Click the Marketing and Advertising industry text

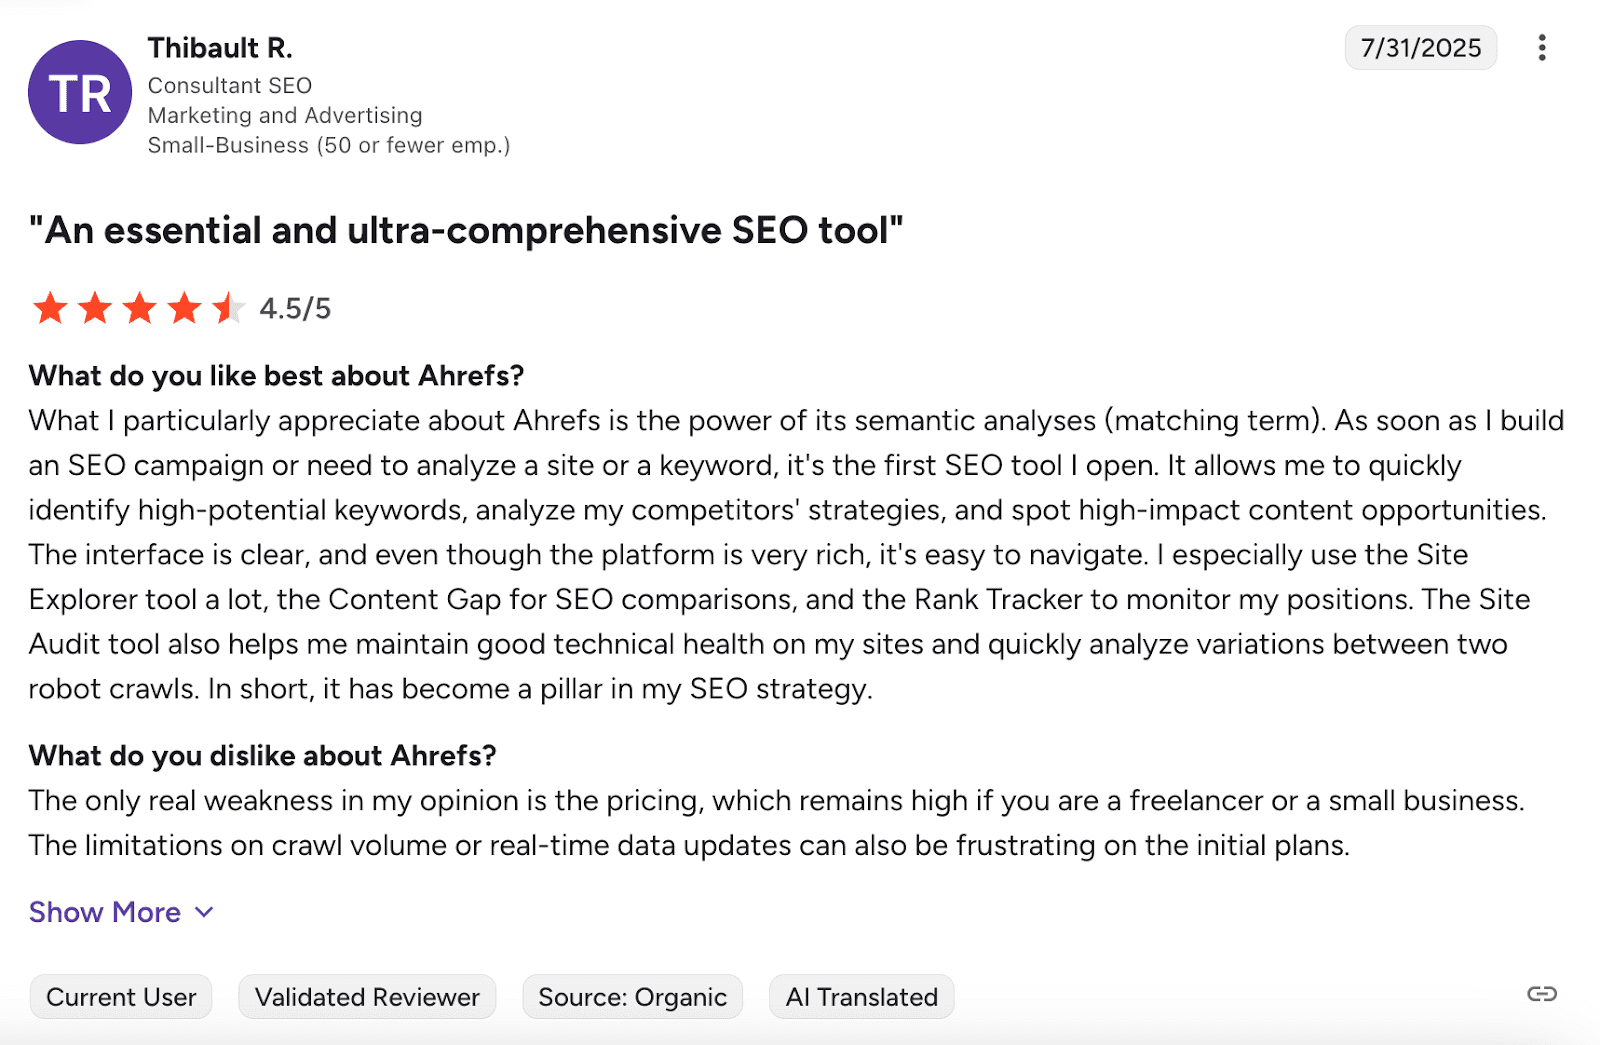[285, 115]
